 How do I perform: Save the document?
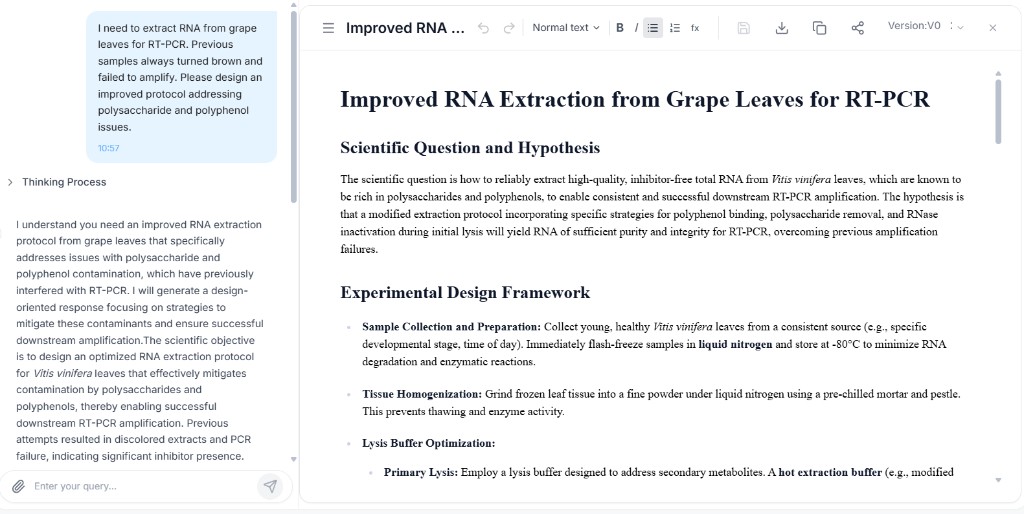tap(743, 27)
